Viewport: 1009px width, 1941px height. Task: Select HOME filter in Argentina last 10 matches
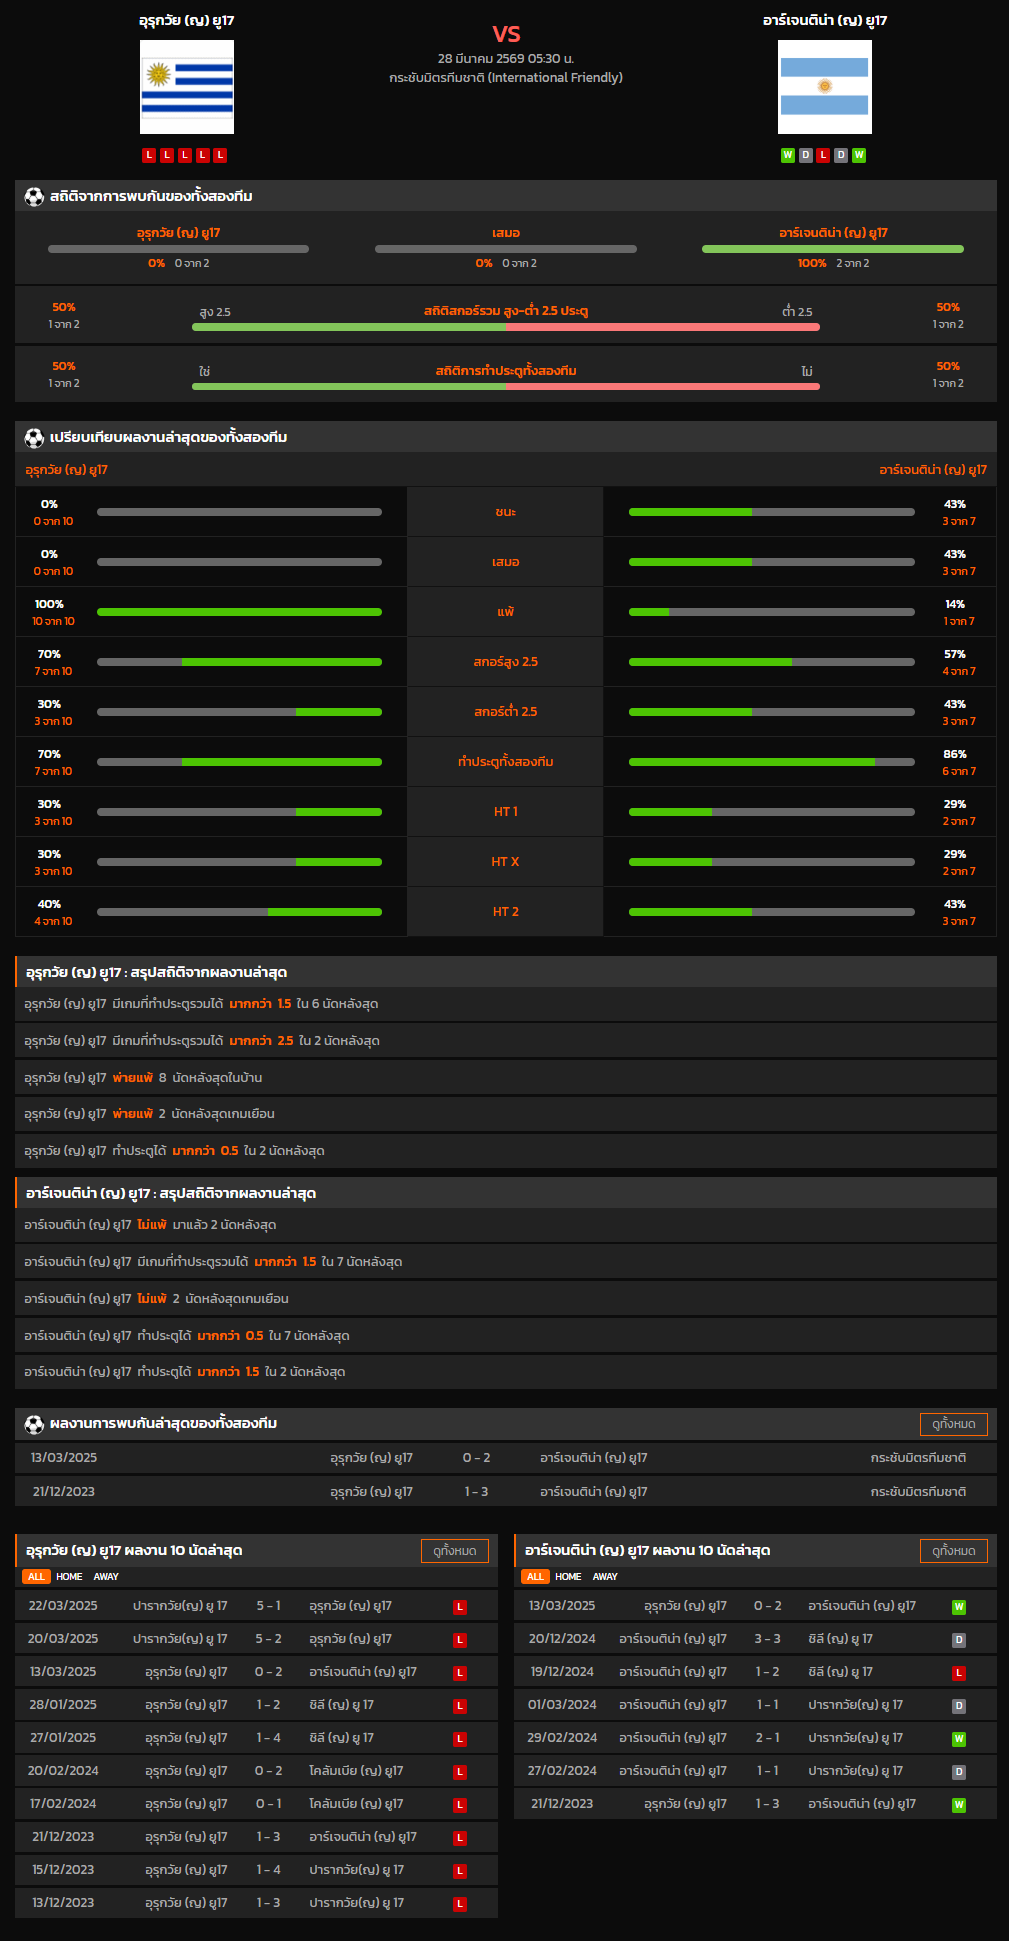coord(568,1577)
